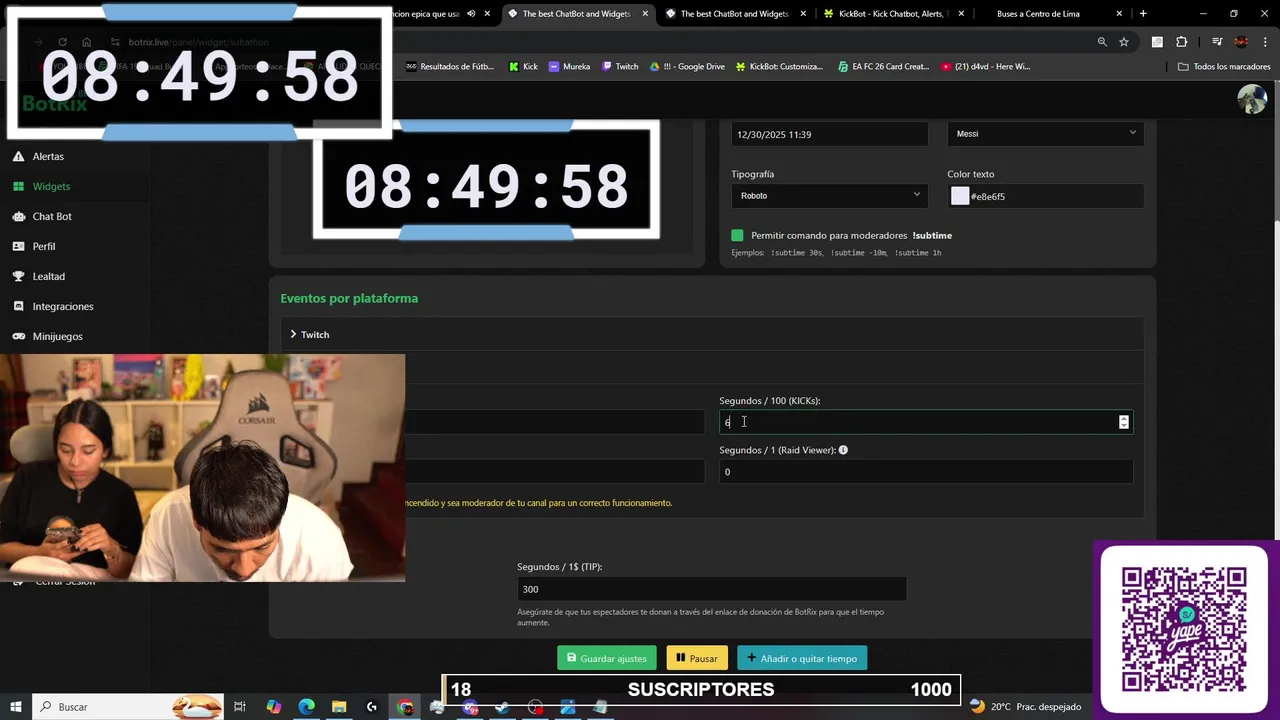Click the Guardar ajustes button

607,658
